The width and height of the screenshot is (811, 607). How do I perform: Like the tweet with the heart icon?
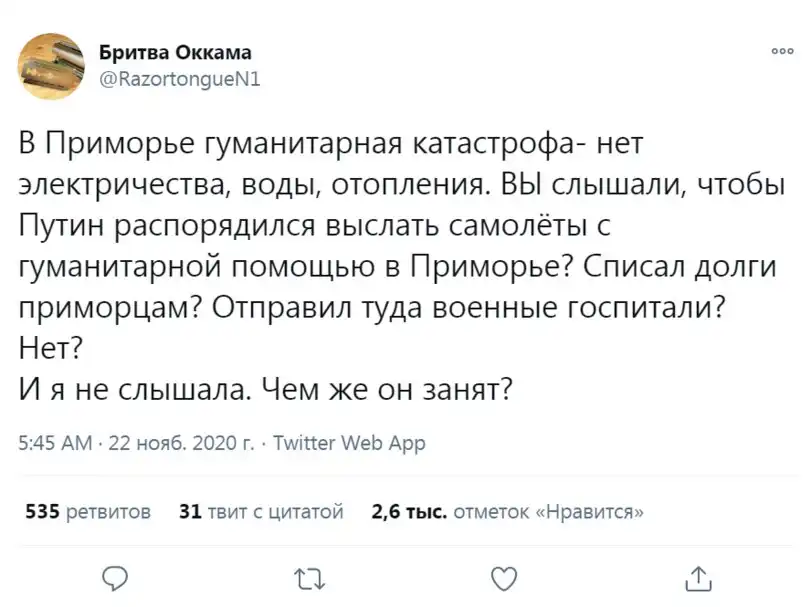(506, 576)
